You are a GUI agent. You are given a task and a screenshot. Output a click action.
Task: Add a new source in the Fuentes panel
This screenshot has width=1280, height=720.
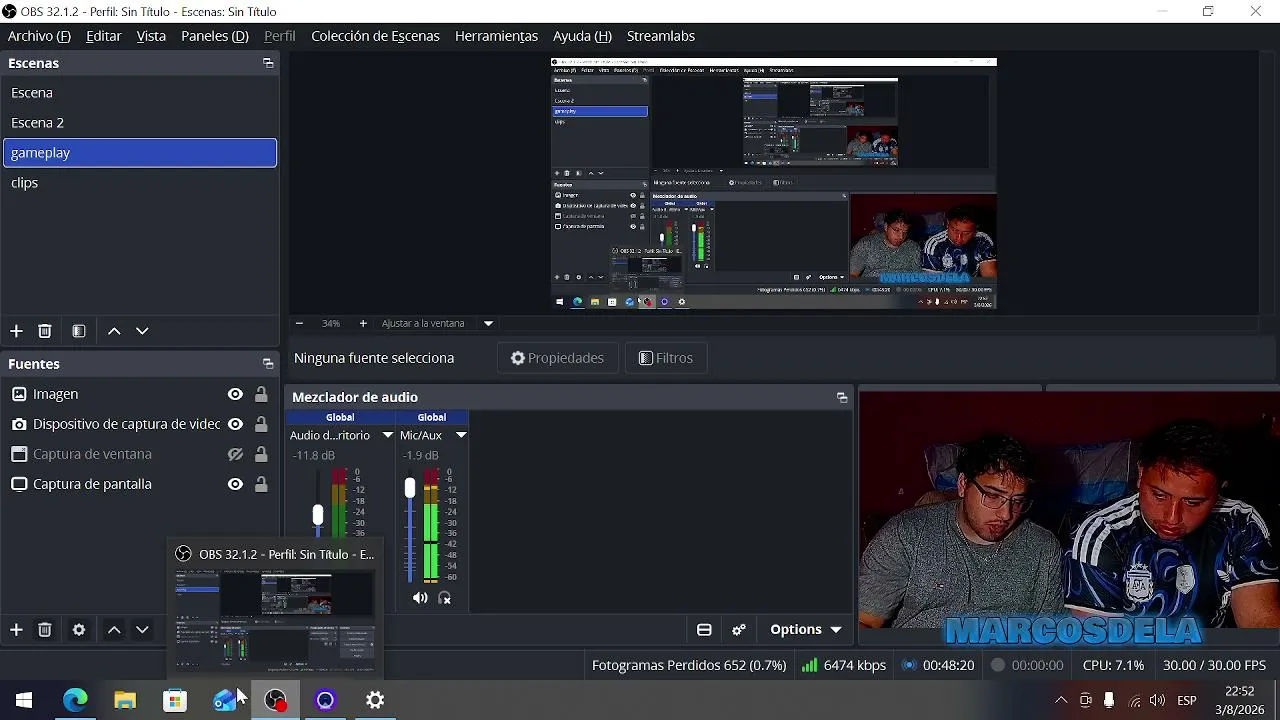click(16, 629)
